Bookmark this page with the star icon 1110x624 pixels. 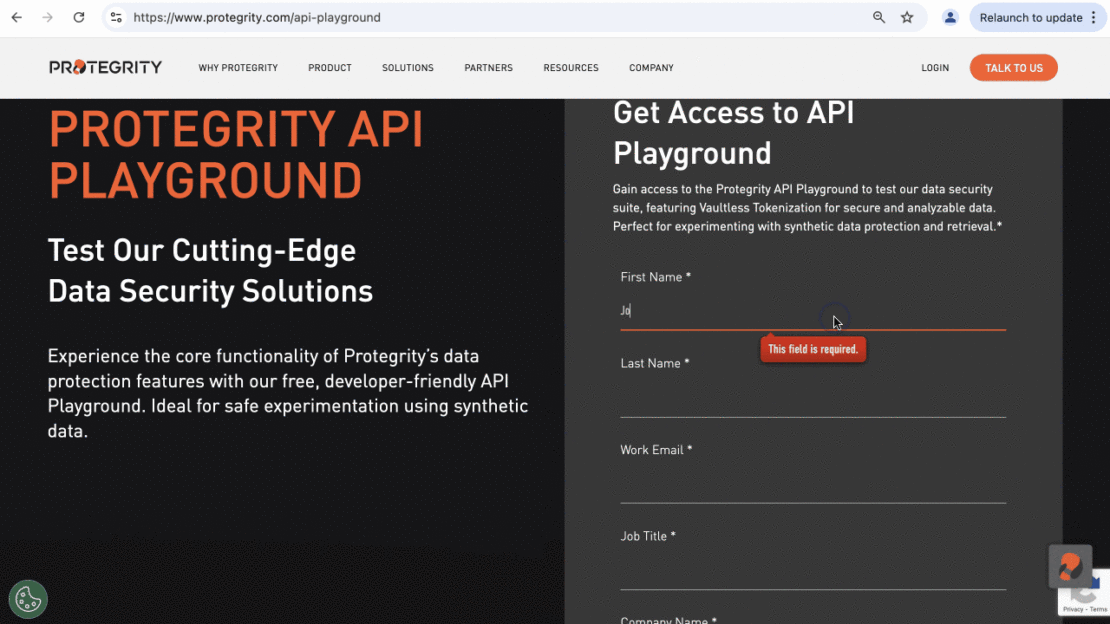(907, 17)
